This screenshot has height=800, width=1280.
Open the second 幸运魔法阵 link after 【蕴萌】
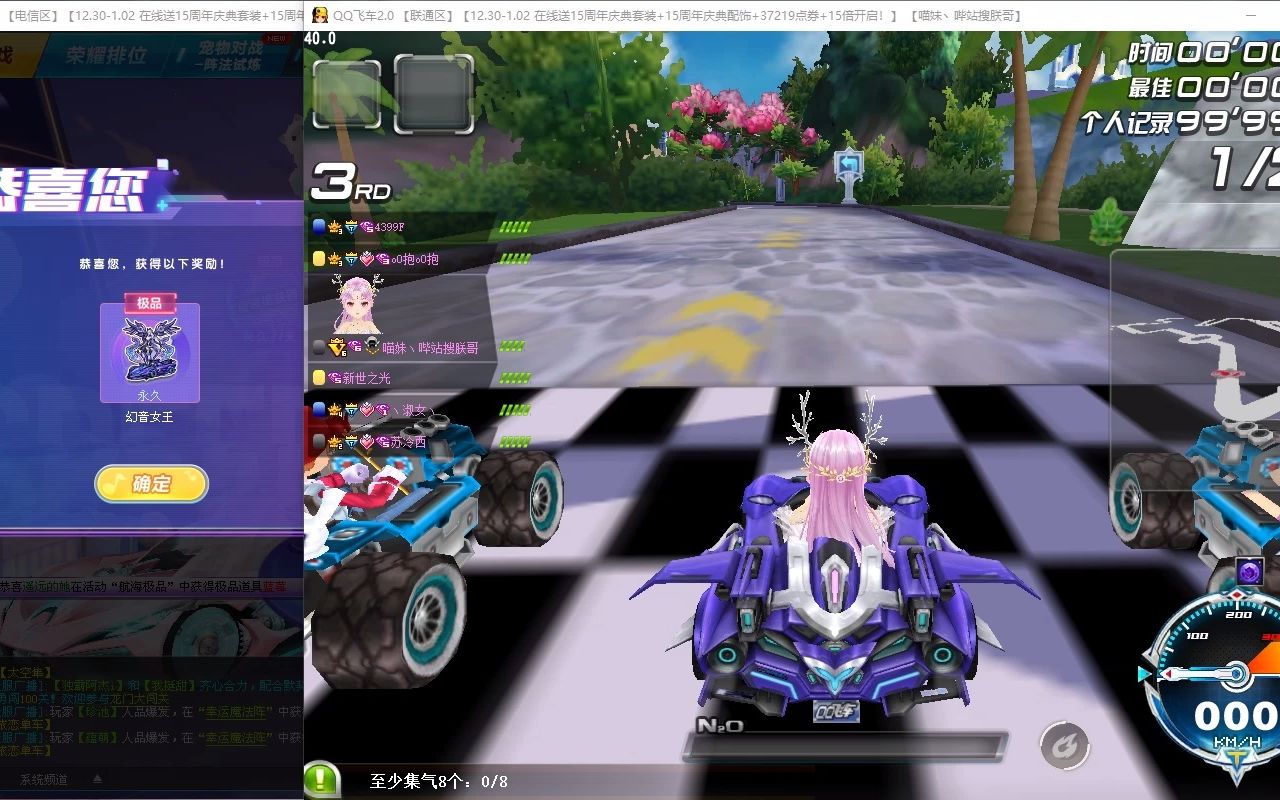[x=238, y=738]
